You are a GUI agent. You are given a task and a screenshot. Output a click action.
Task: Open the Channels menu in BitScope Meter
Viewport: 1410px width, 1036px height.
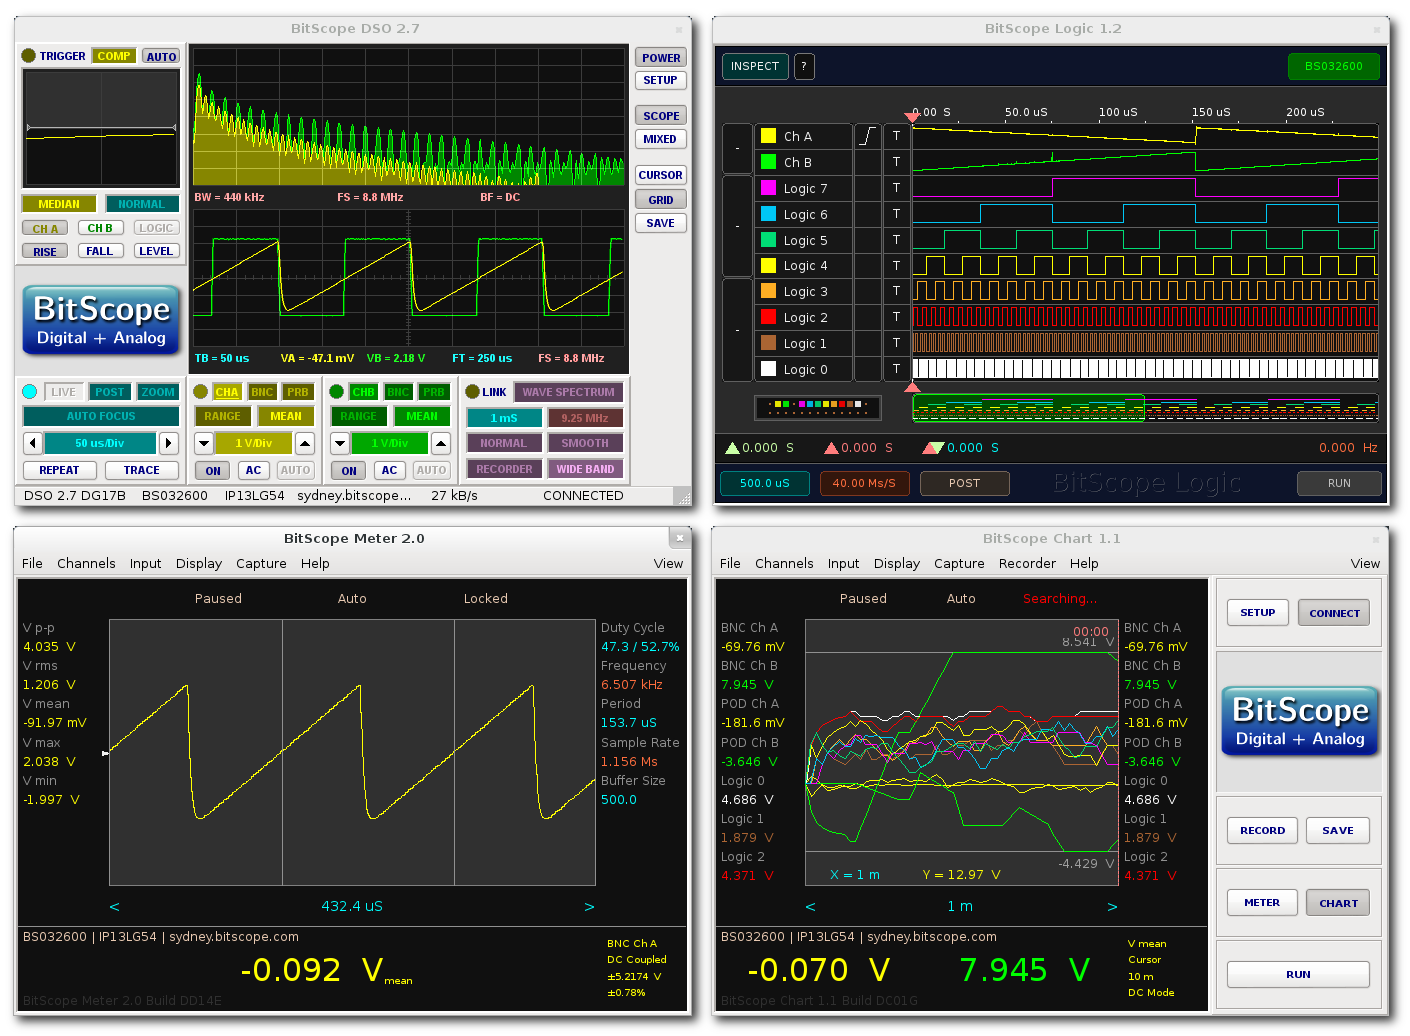click(x=86, y=564)
